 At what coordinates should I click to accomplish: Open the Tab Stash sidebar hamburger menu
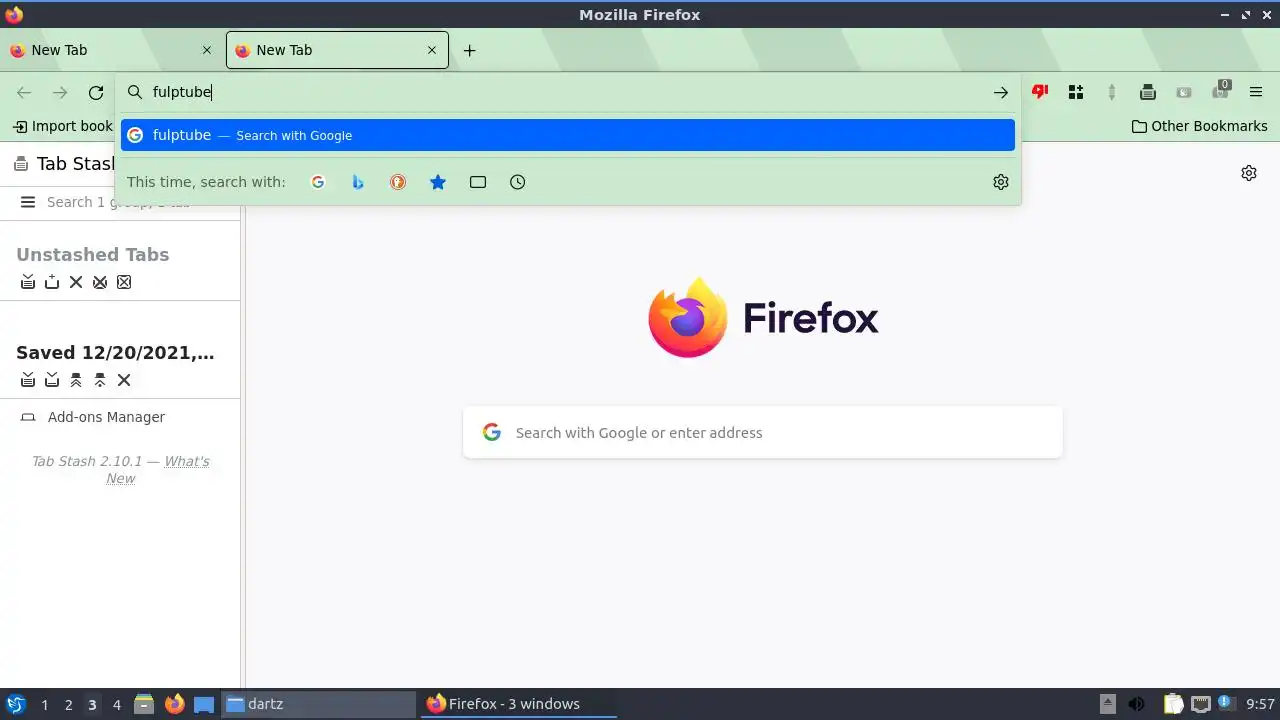click(x=28, y=202)
